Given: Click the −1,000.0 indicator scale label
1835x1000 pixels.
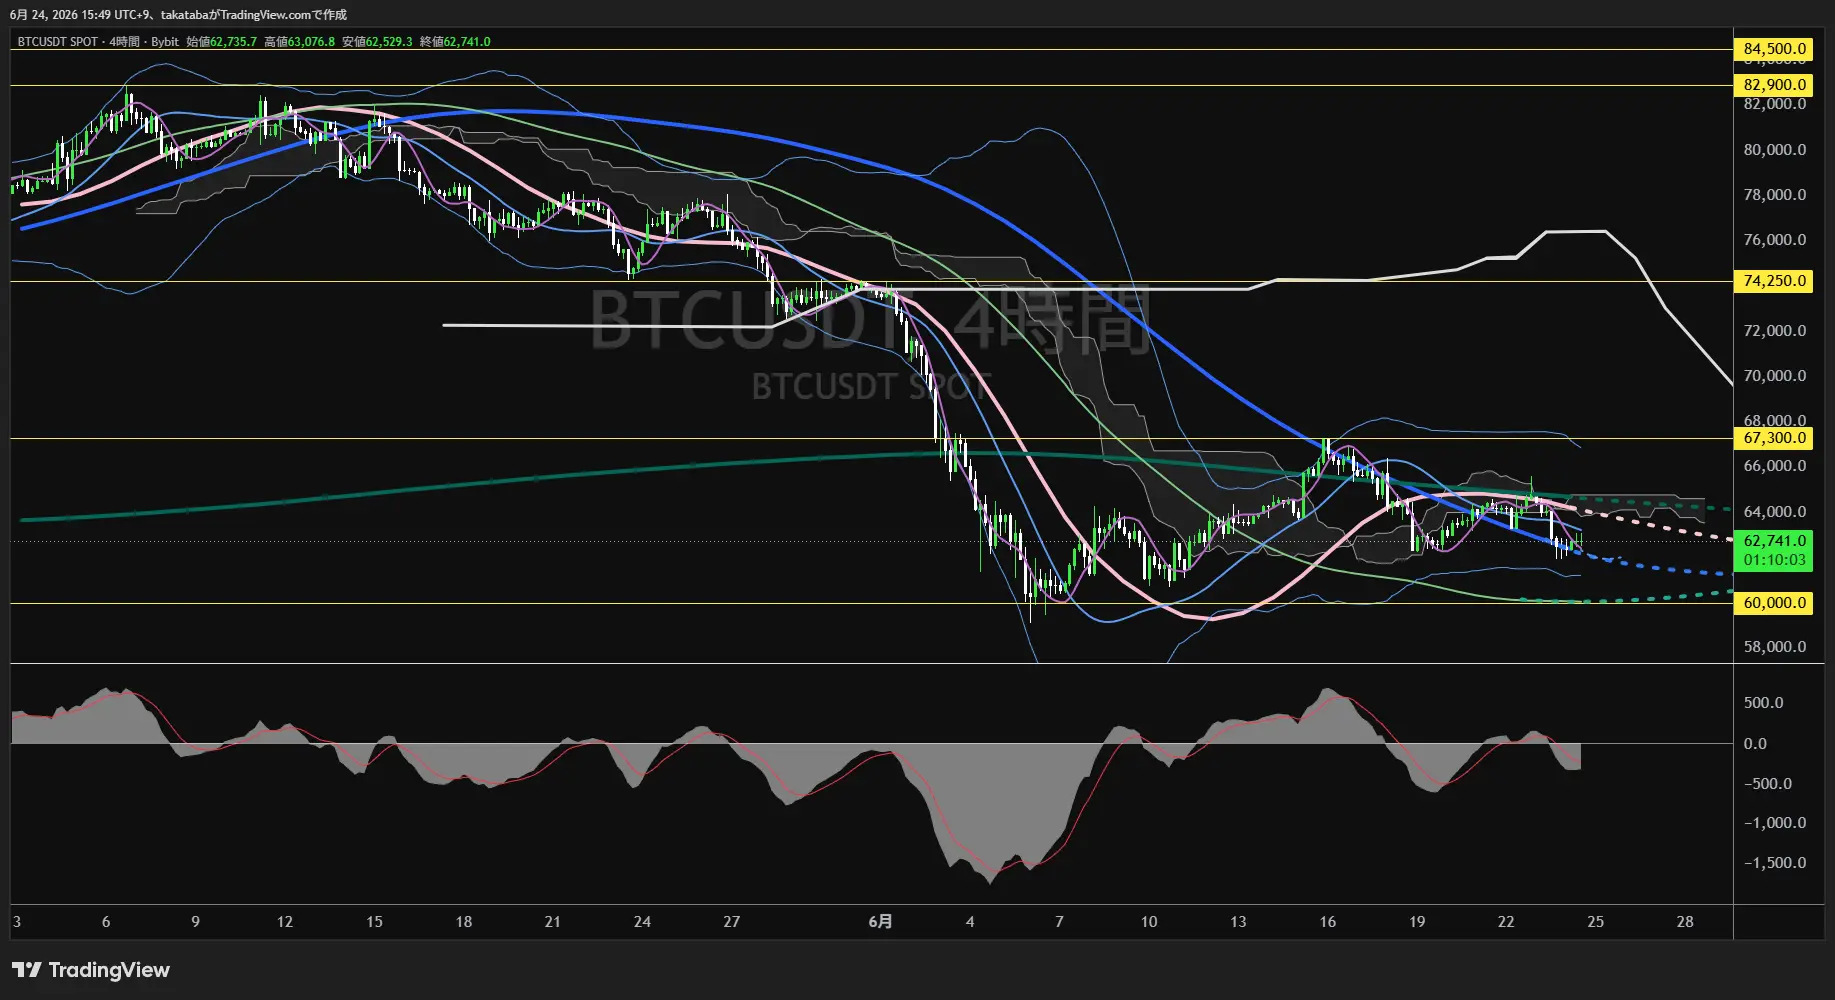Looking at the screenshot, I should point(1775,823).
